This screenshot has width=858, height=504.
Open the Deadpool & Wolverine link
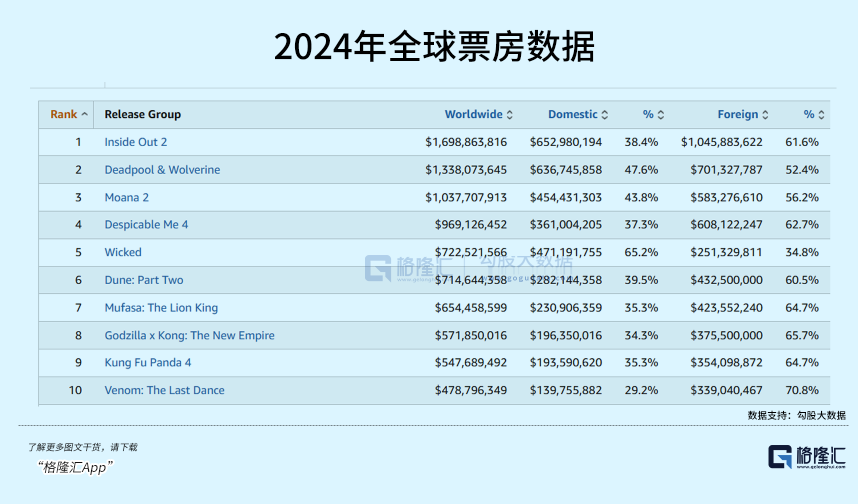tap(162, 170)
